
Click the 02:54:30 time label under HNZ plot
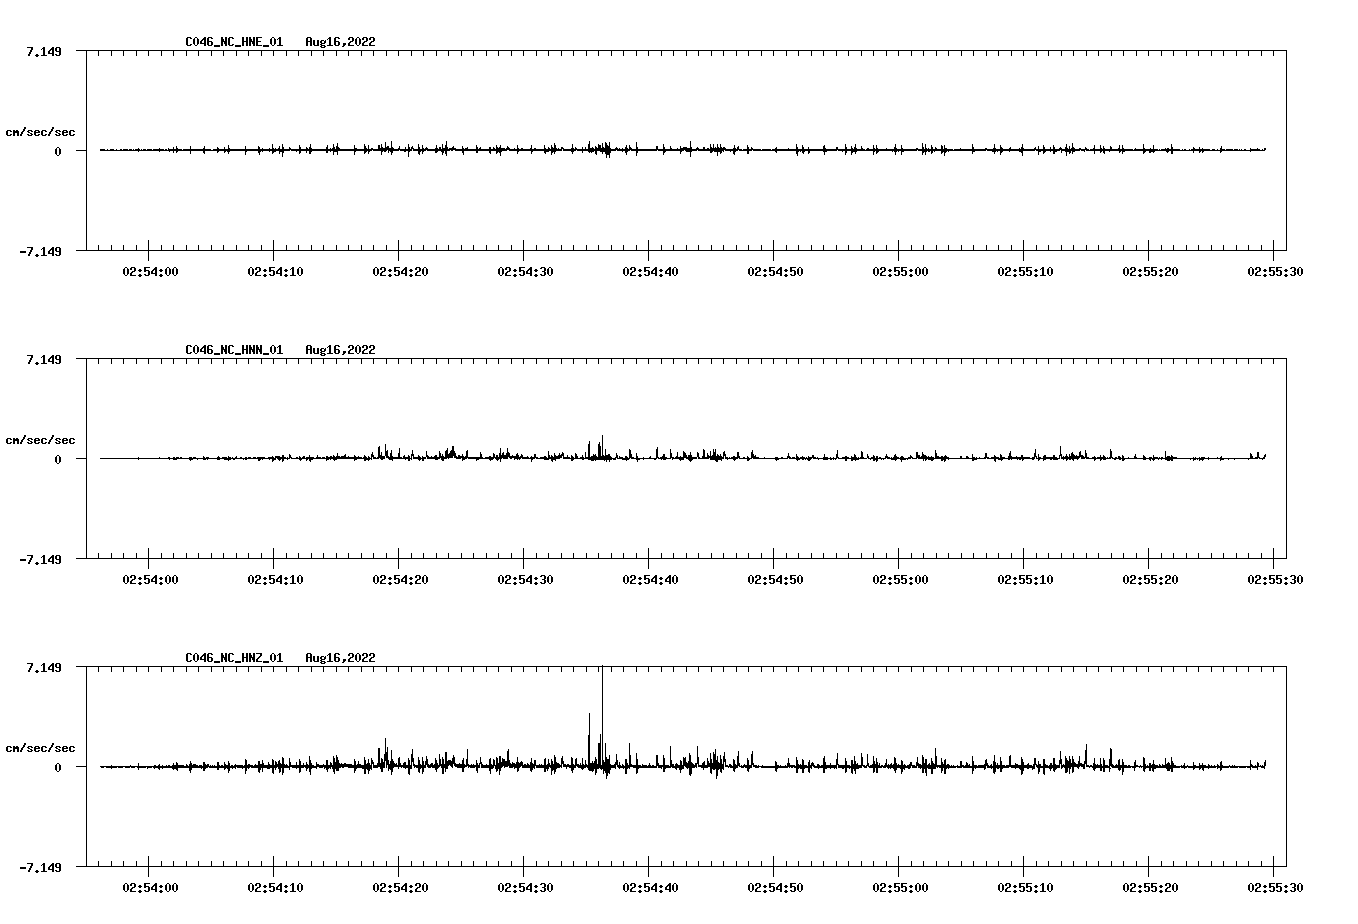point(526,887)
